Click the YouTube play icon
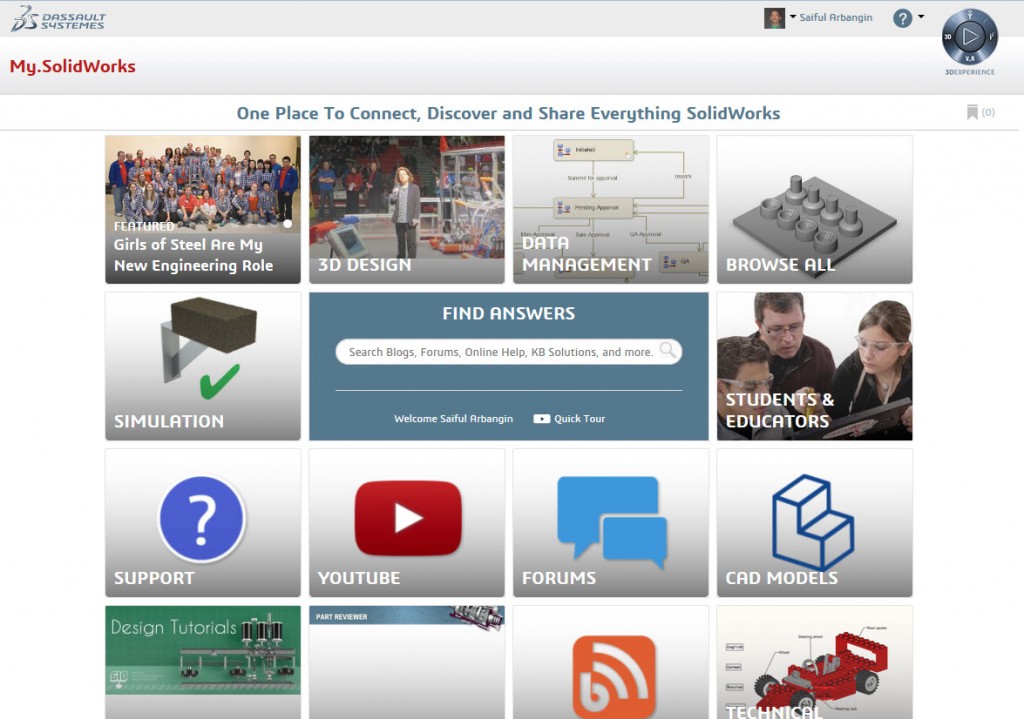1024x719 pixels. [x=408, y=519]
